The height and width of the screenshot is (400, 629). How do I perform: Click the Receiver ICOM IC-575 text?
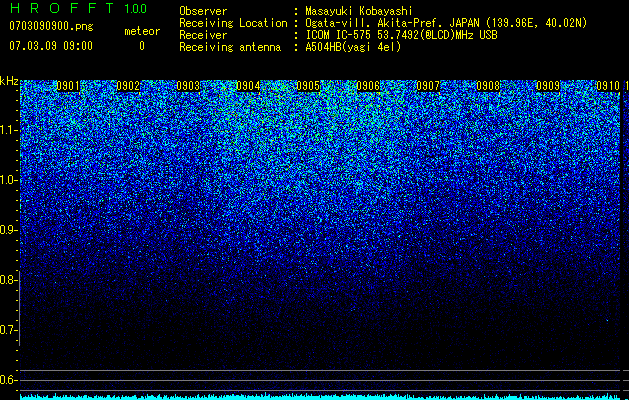[x=401, y=35]
